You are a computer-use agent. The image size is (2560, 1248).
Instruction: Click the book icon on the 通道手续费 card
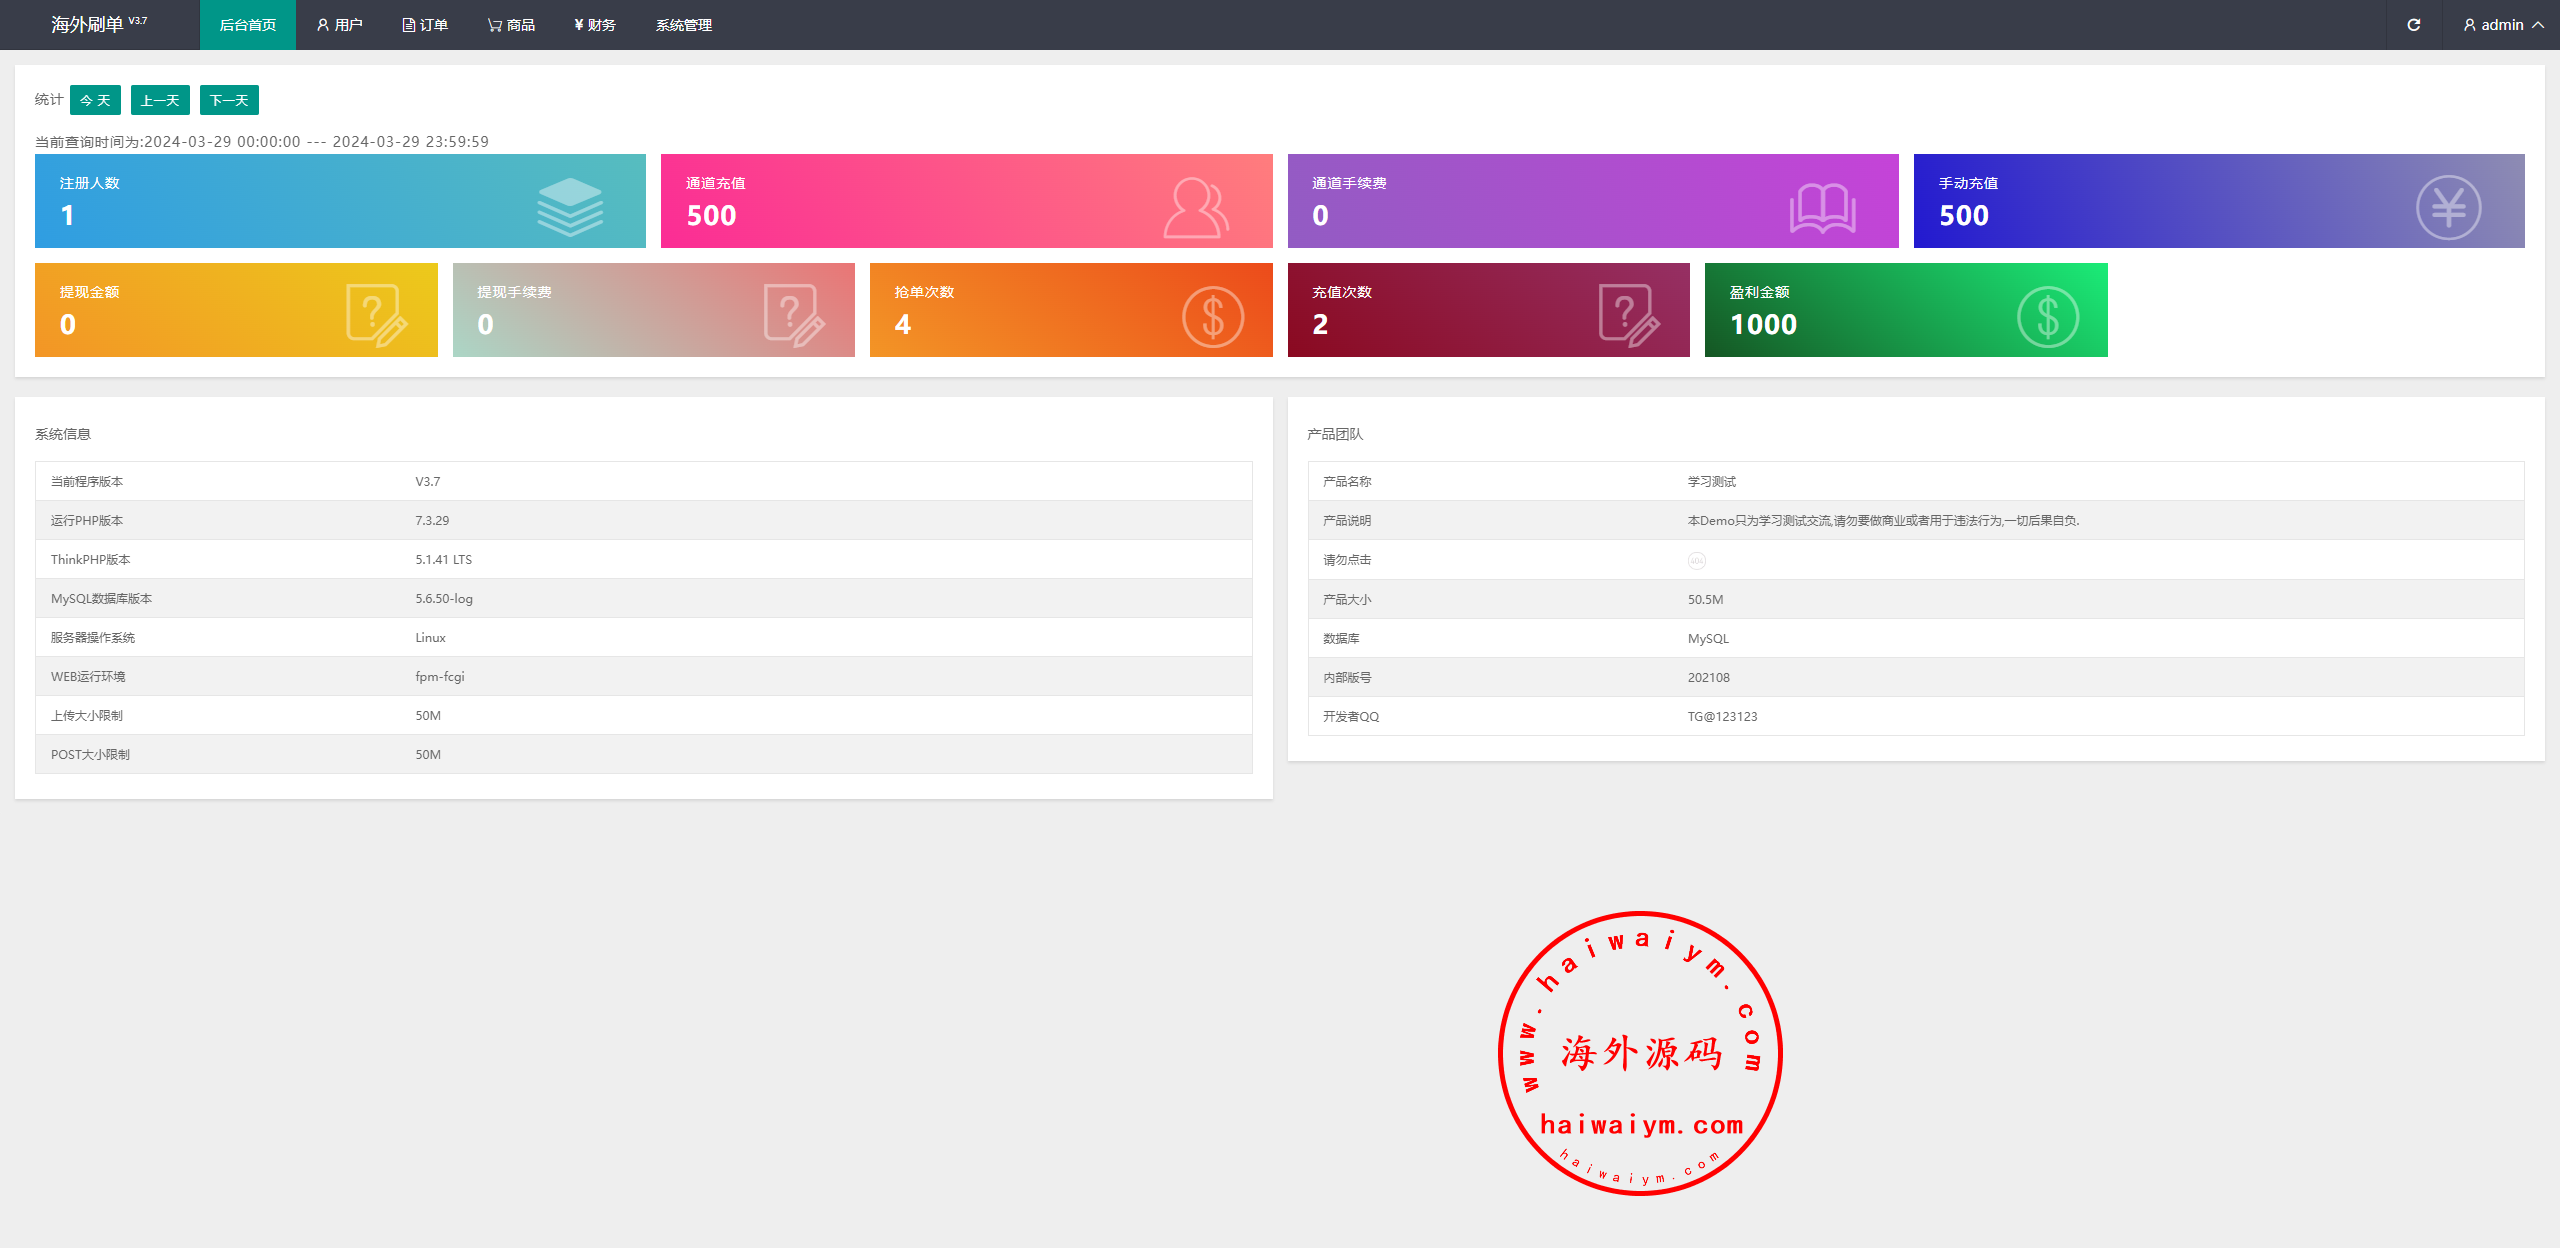coord(1822,209)
